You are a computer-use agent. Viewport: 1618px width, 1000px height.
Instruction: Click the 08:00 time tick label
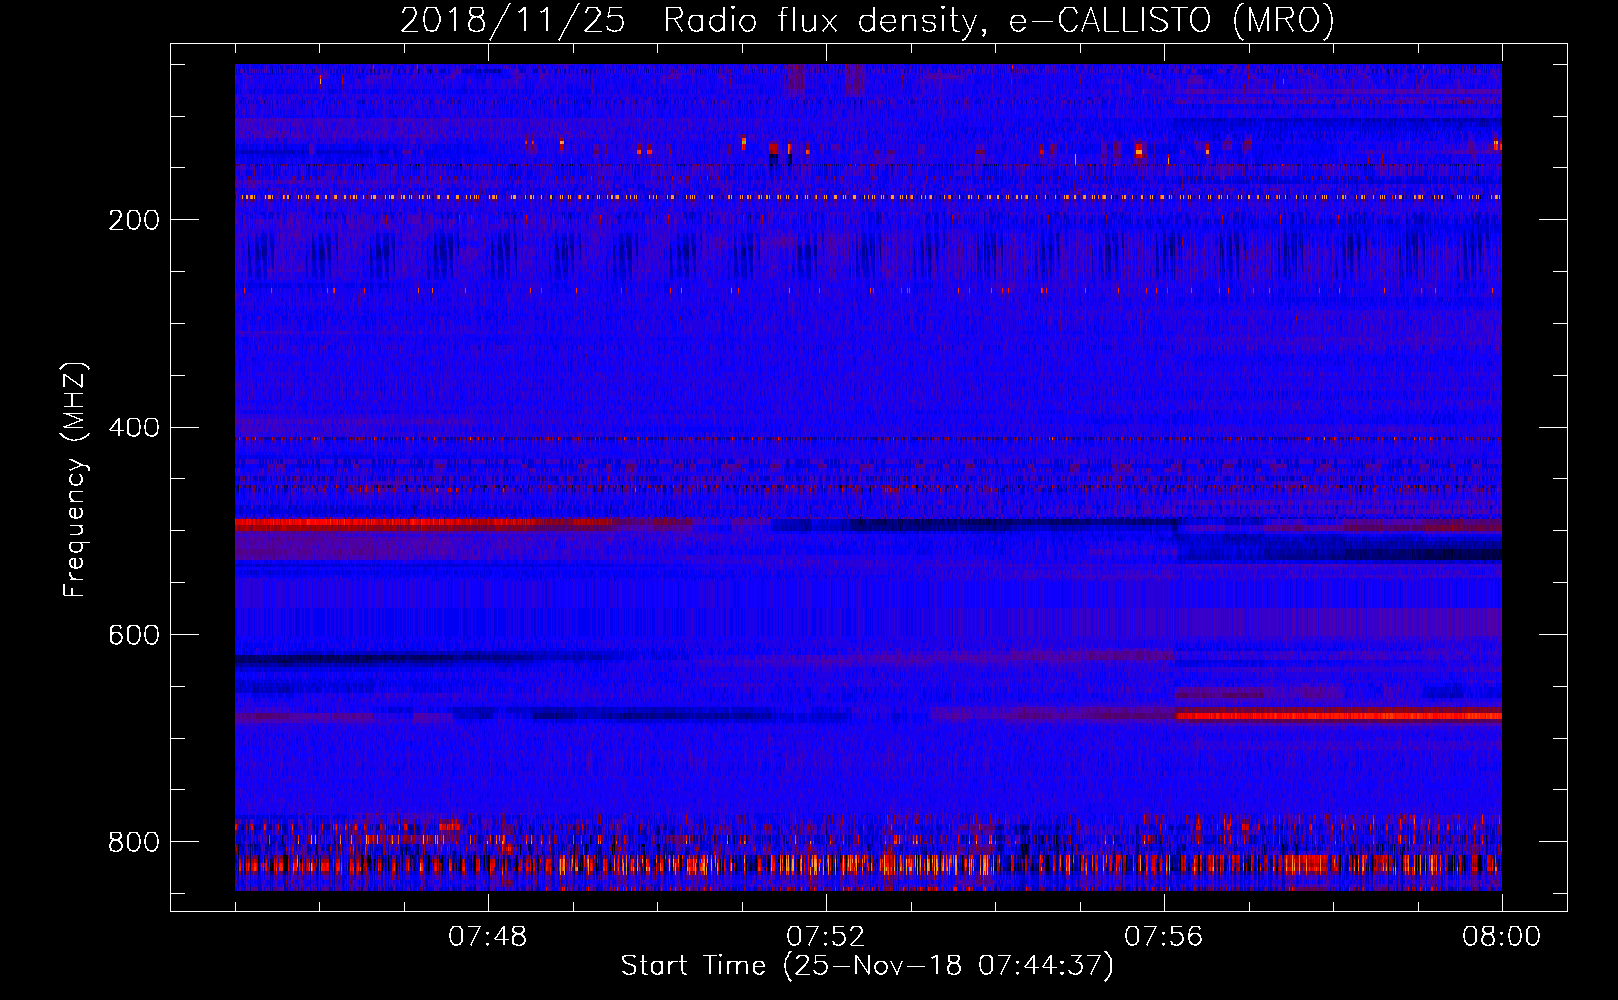(x=1501, y=937)
